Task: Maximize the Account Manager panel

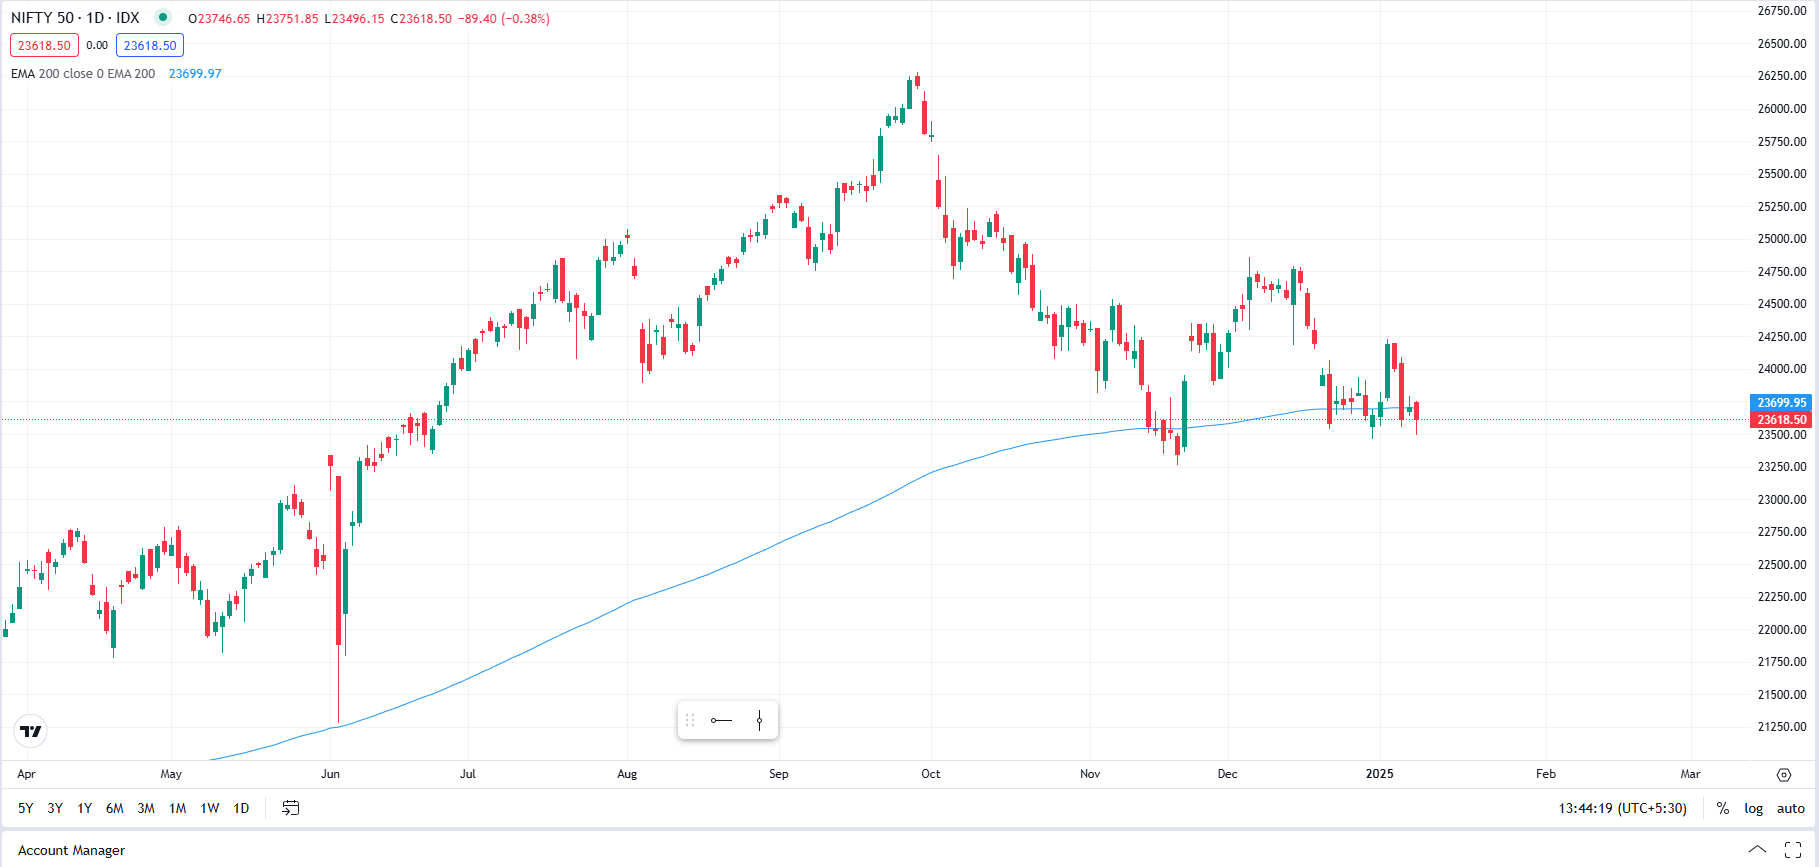Action: pyautogui.click(x=1793, y=850)
